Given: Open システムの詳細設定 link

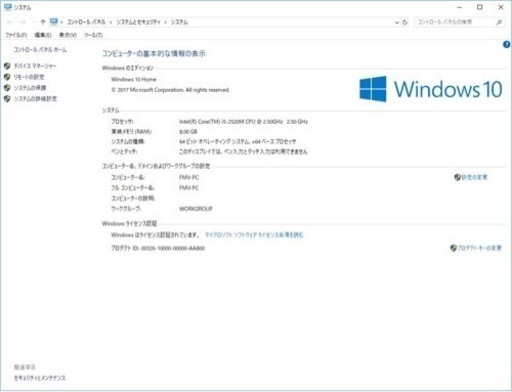Looking at the screenshot, I should 35,99.
